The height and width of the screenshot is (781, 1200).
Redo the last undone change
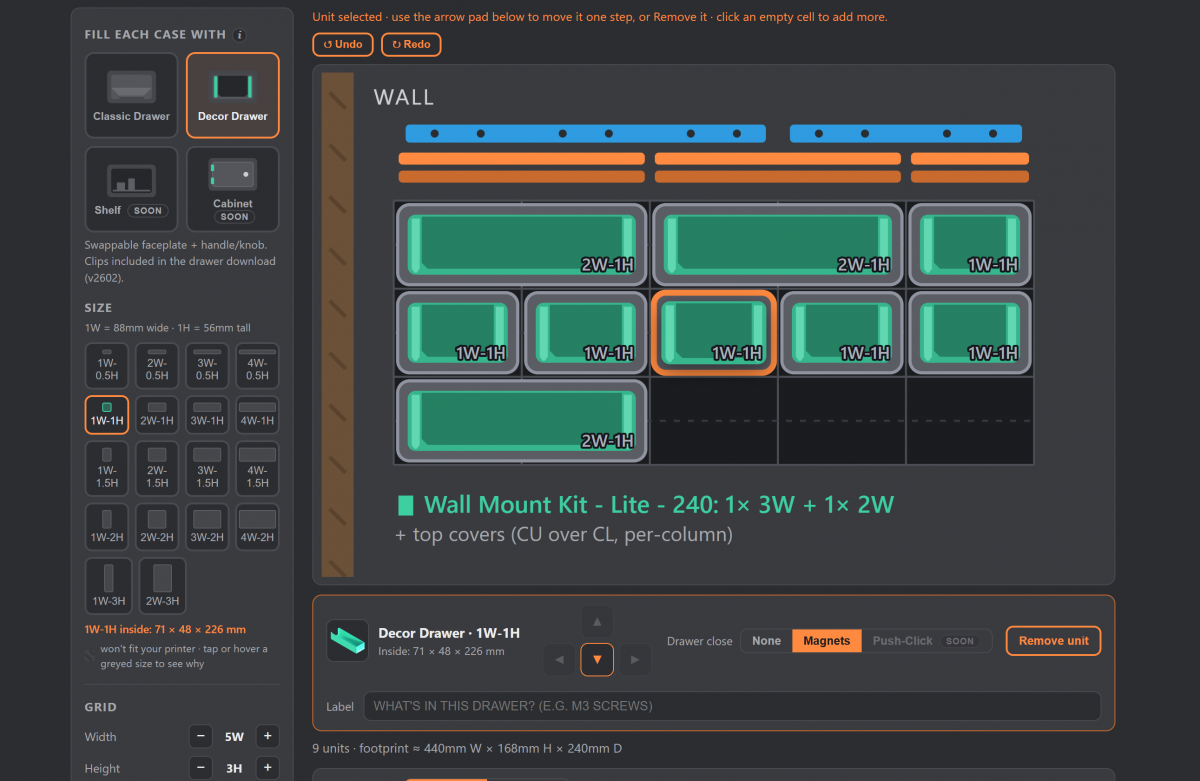(x=411, y=44)
